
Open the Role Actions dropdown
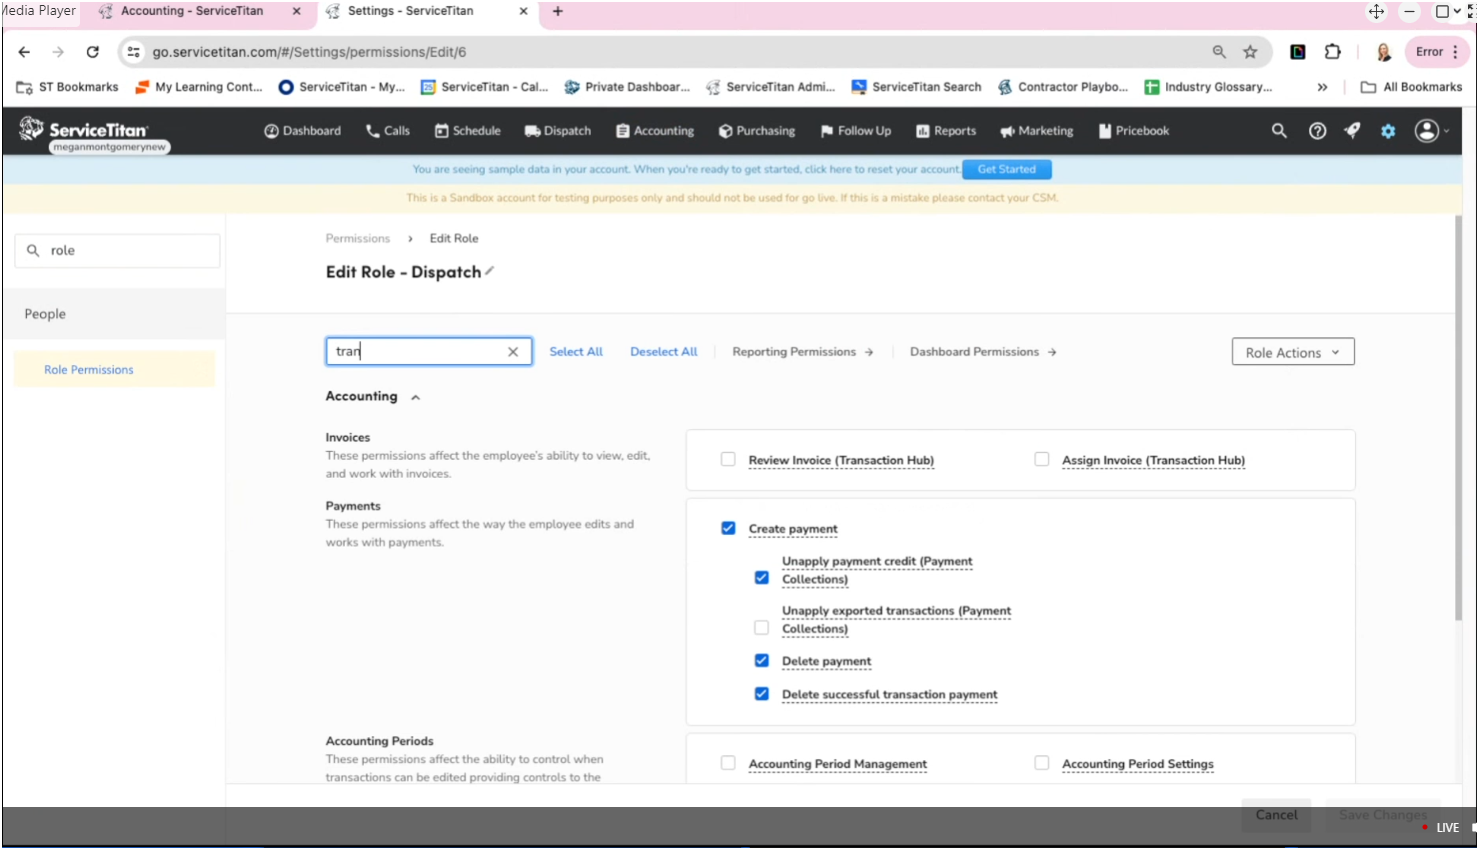(1293, 352)
